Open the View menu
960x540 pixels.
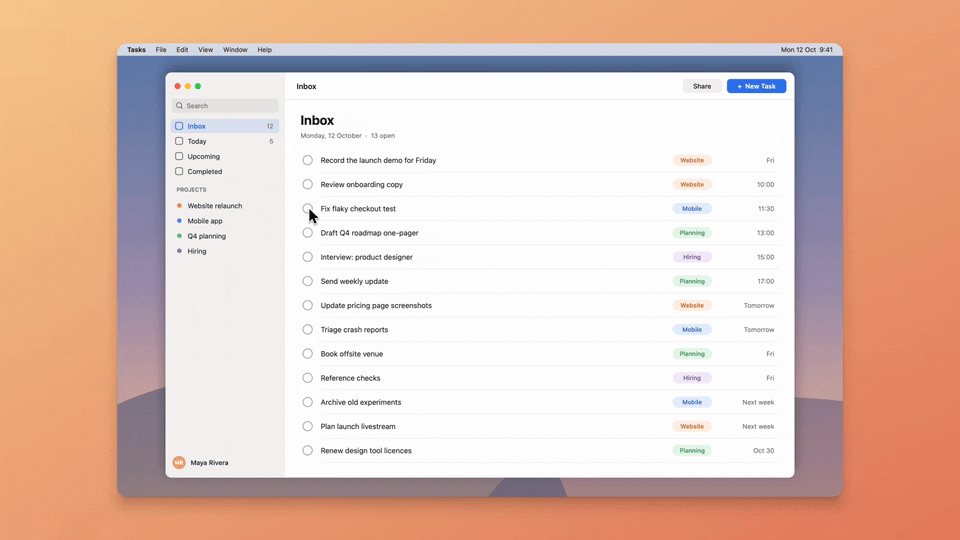click(x=206, y=50)
